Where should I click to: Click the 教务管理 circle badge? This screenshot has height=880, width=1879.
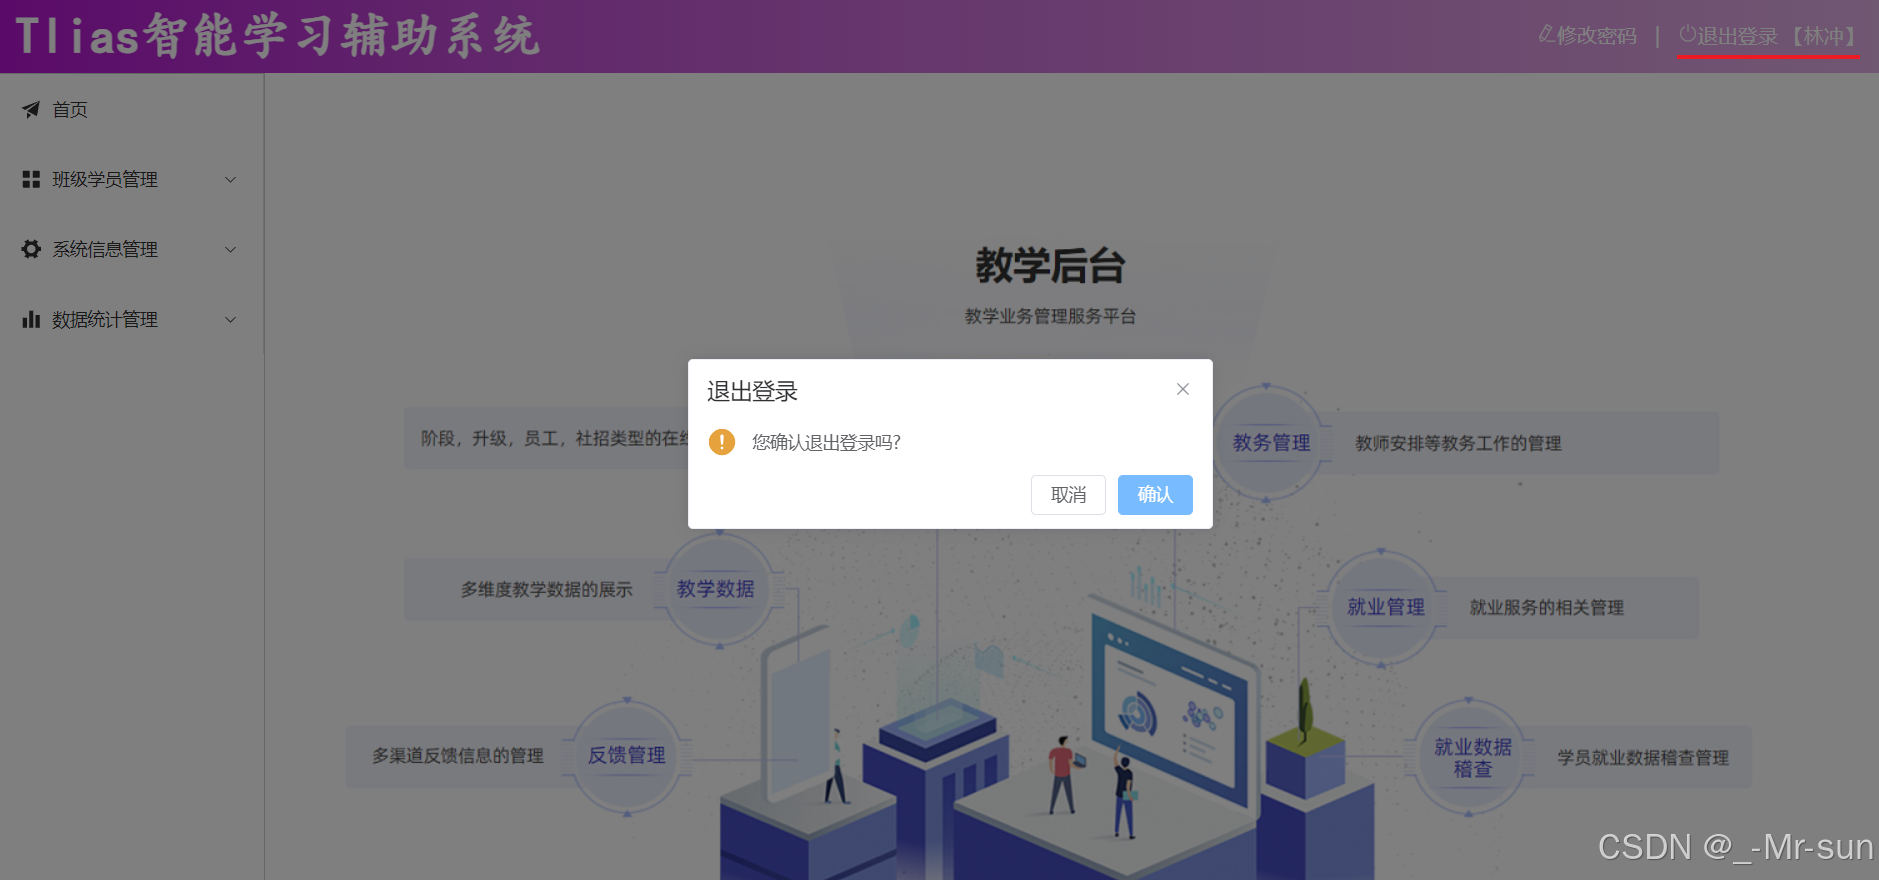tap(1270, 443)
